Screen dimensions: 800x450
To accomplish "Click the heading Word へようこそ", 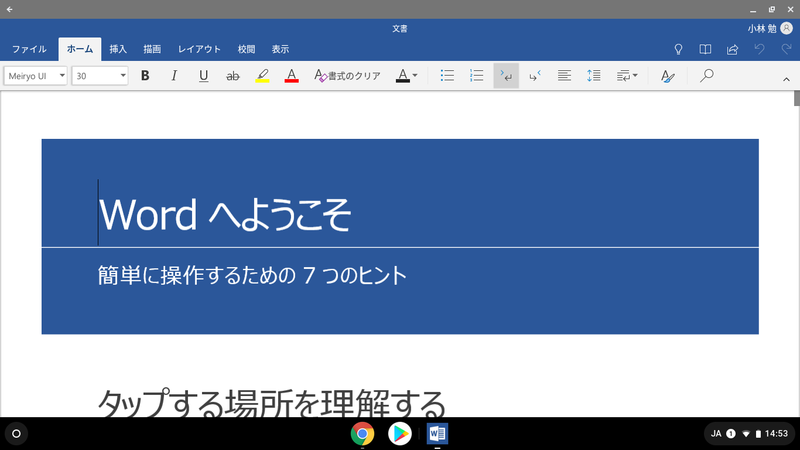I will (224, 214).
